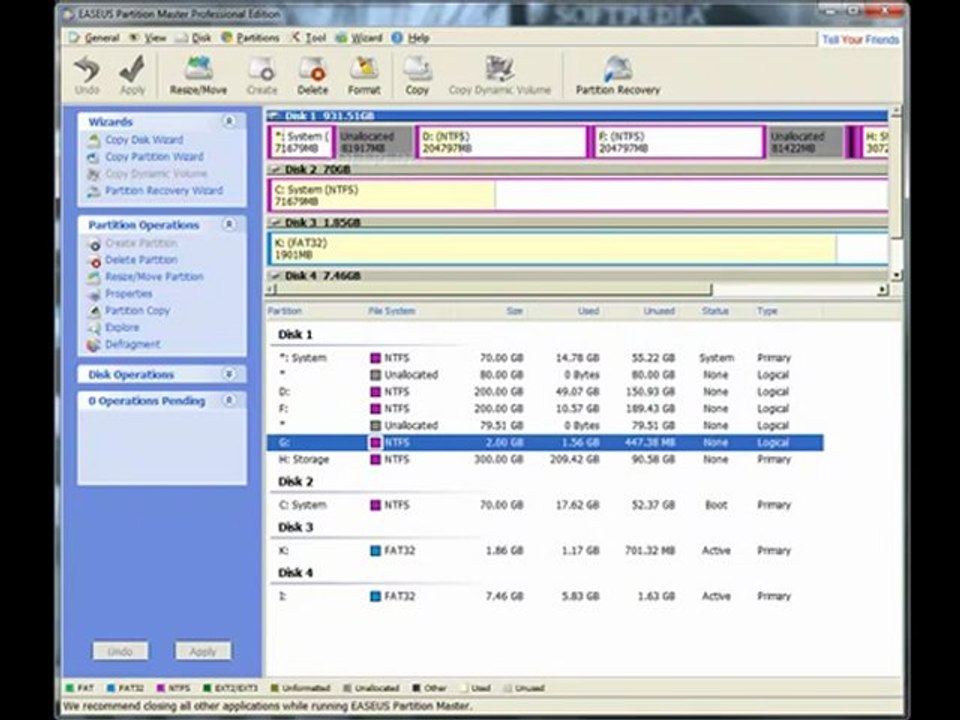Image resolution: width=960 pixels, height=720 pixels.
Task: Click the Delete partition toolbar icon
Action: click(x=312, y=75)
